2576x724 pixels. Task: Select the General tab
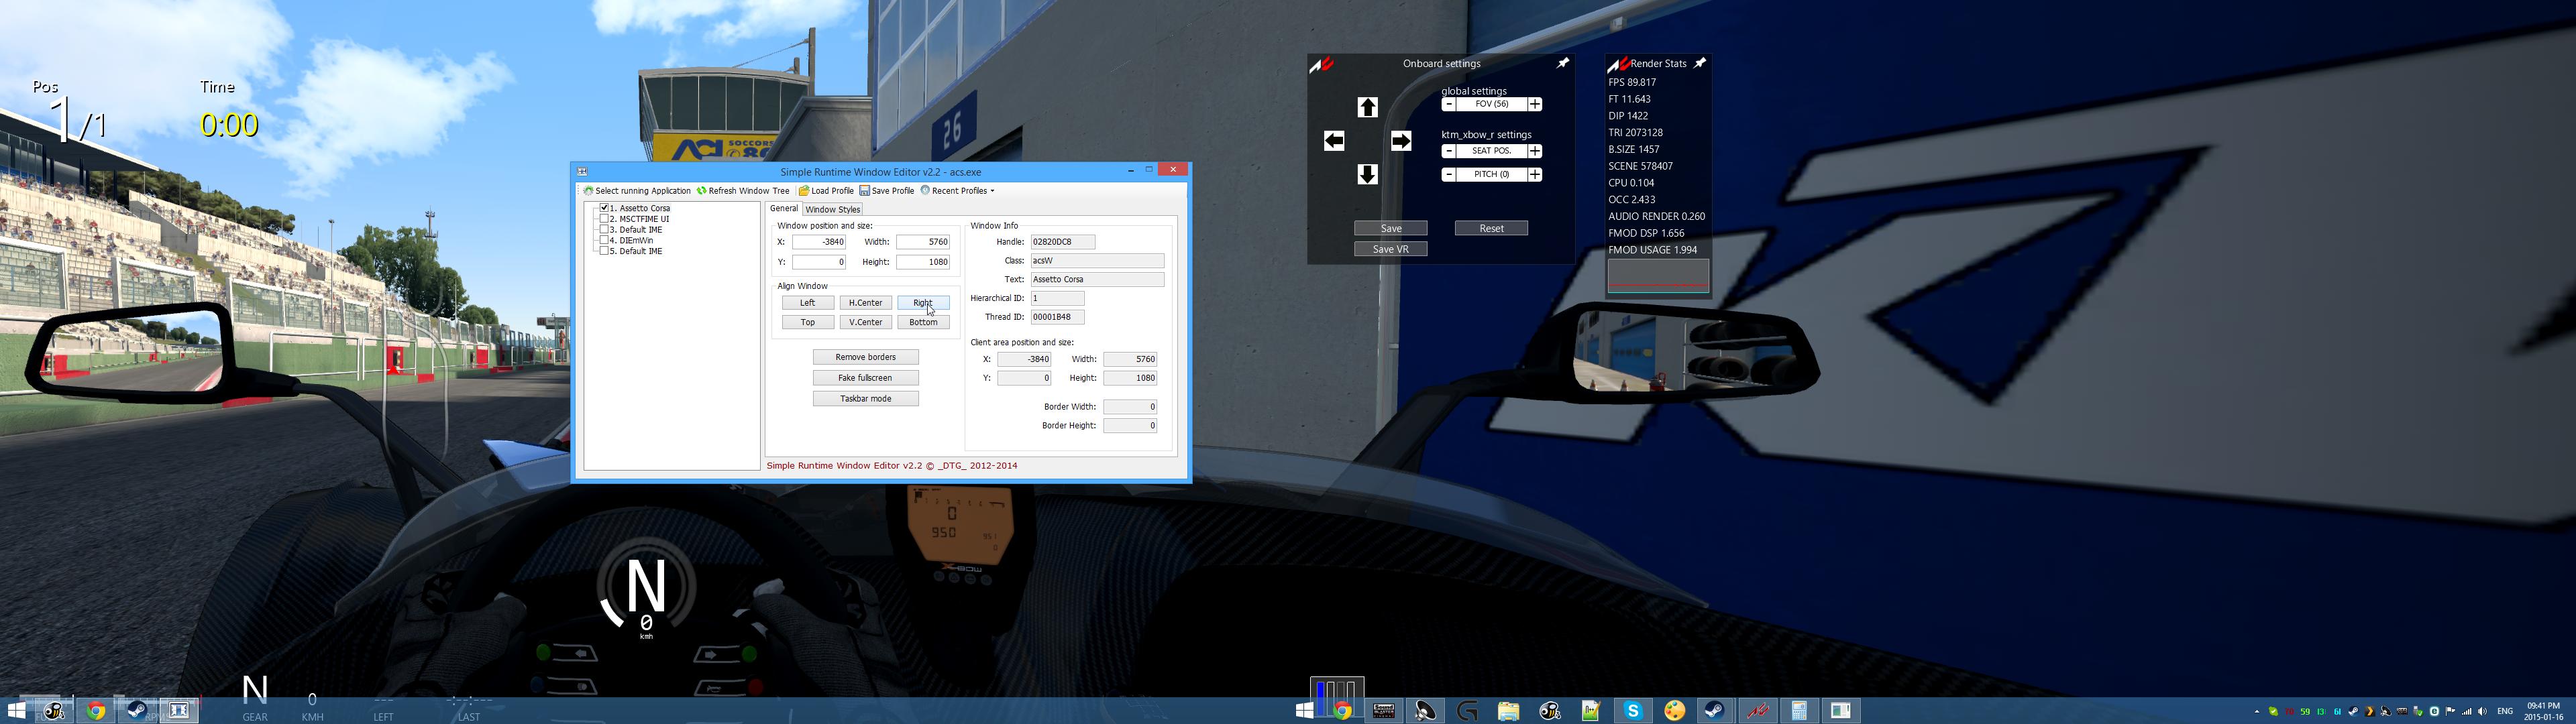783,209
